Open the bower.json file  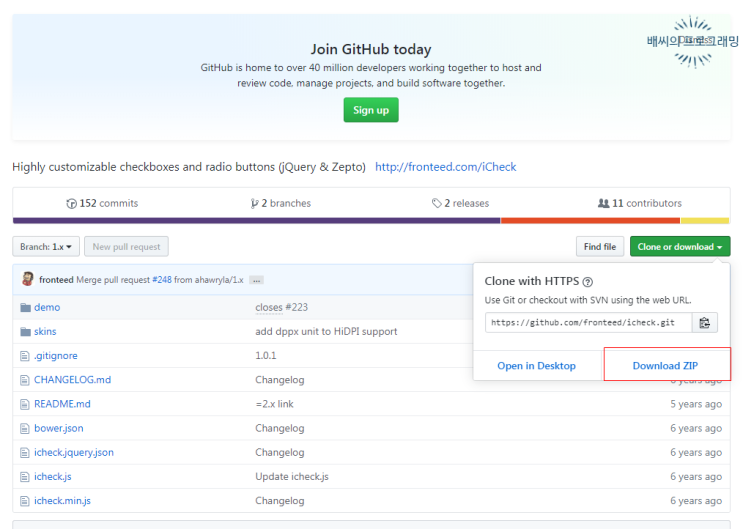click(x=59, y=428)
